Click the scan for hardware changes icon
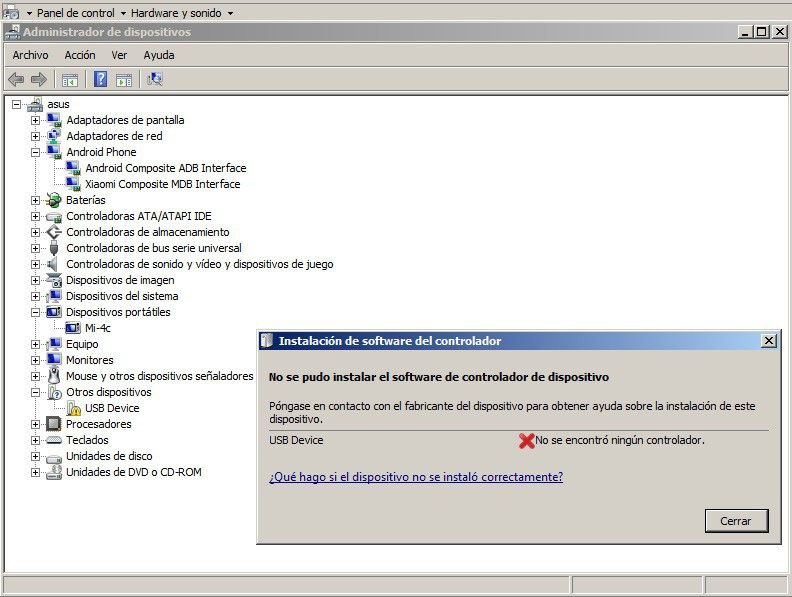This screenshot has height=597, width=792. 155,79
